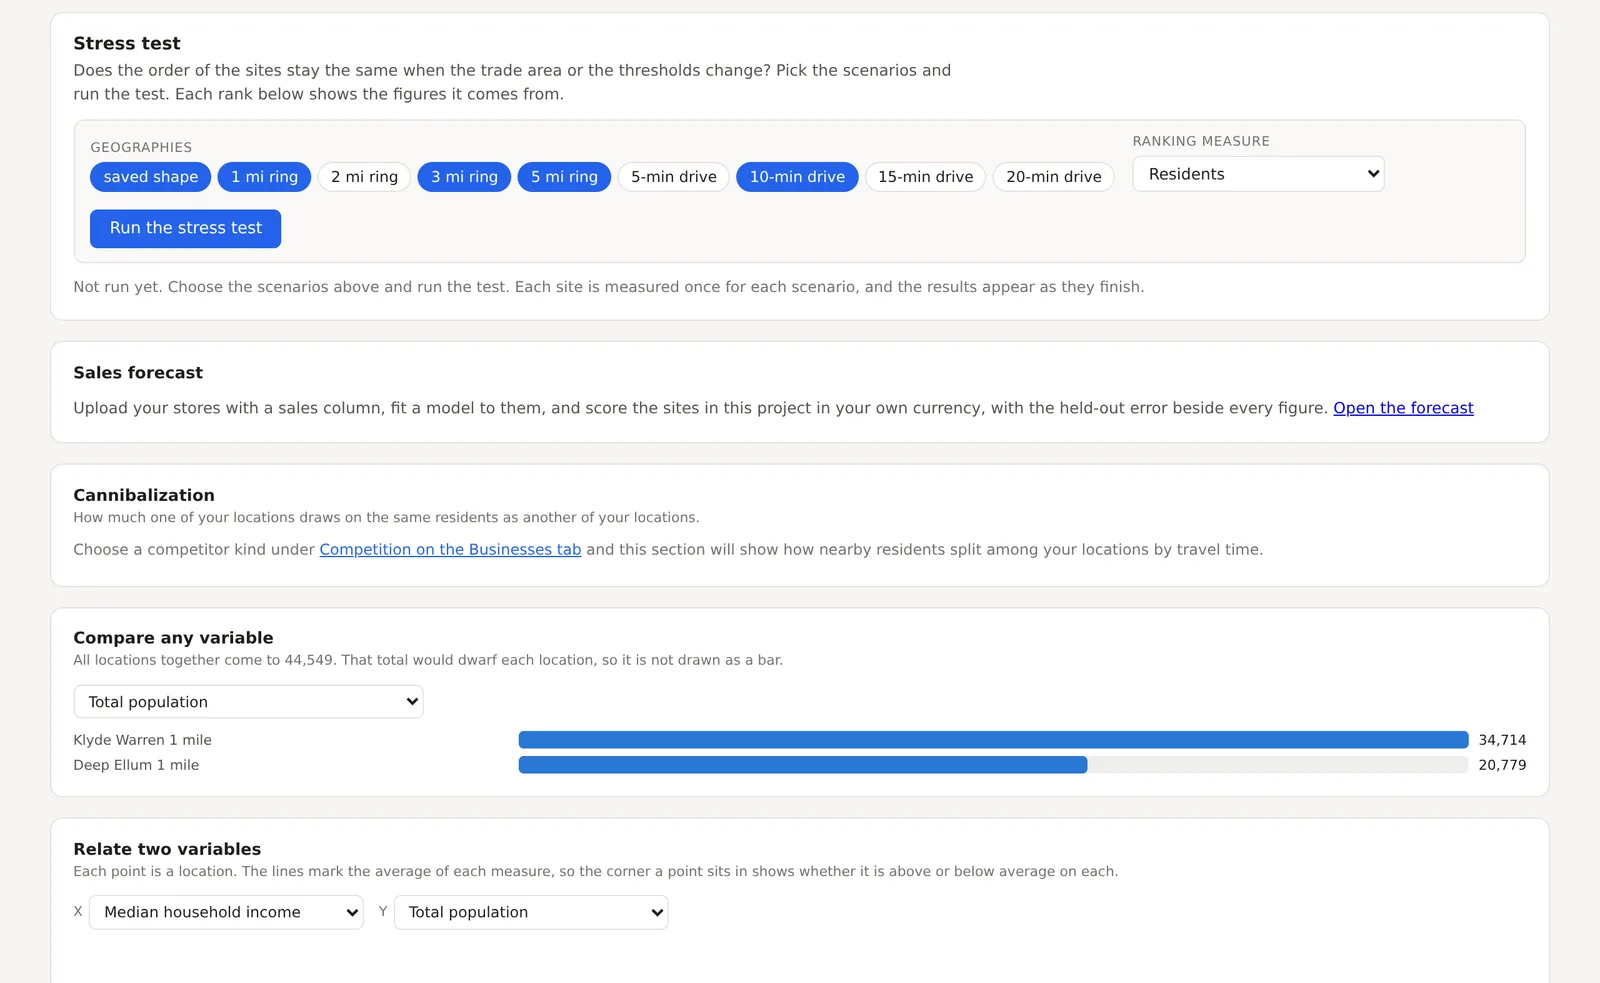This screenshot has height=983, width=1600.
Task: Follow Competition on the Businesses tab link
Action: click(450, 549)
